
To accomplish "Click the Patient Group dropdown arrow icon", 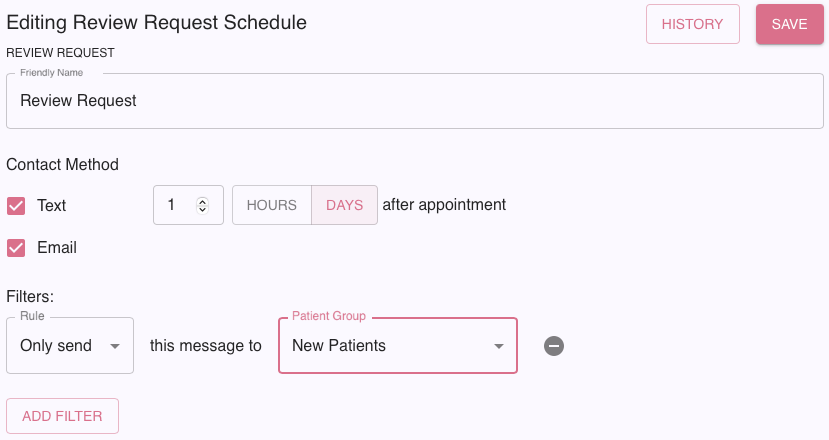I will 498,346.
